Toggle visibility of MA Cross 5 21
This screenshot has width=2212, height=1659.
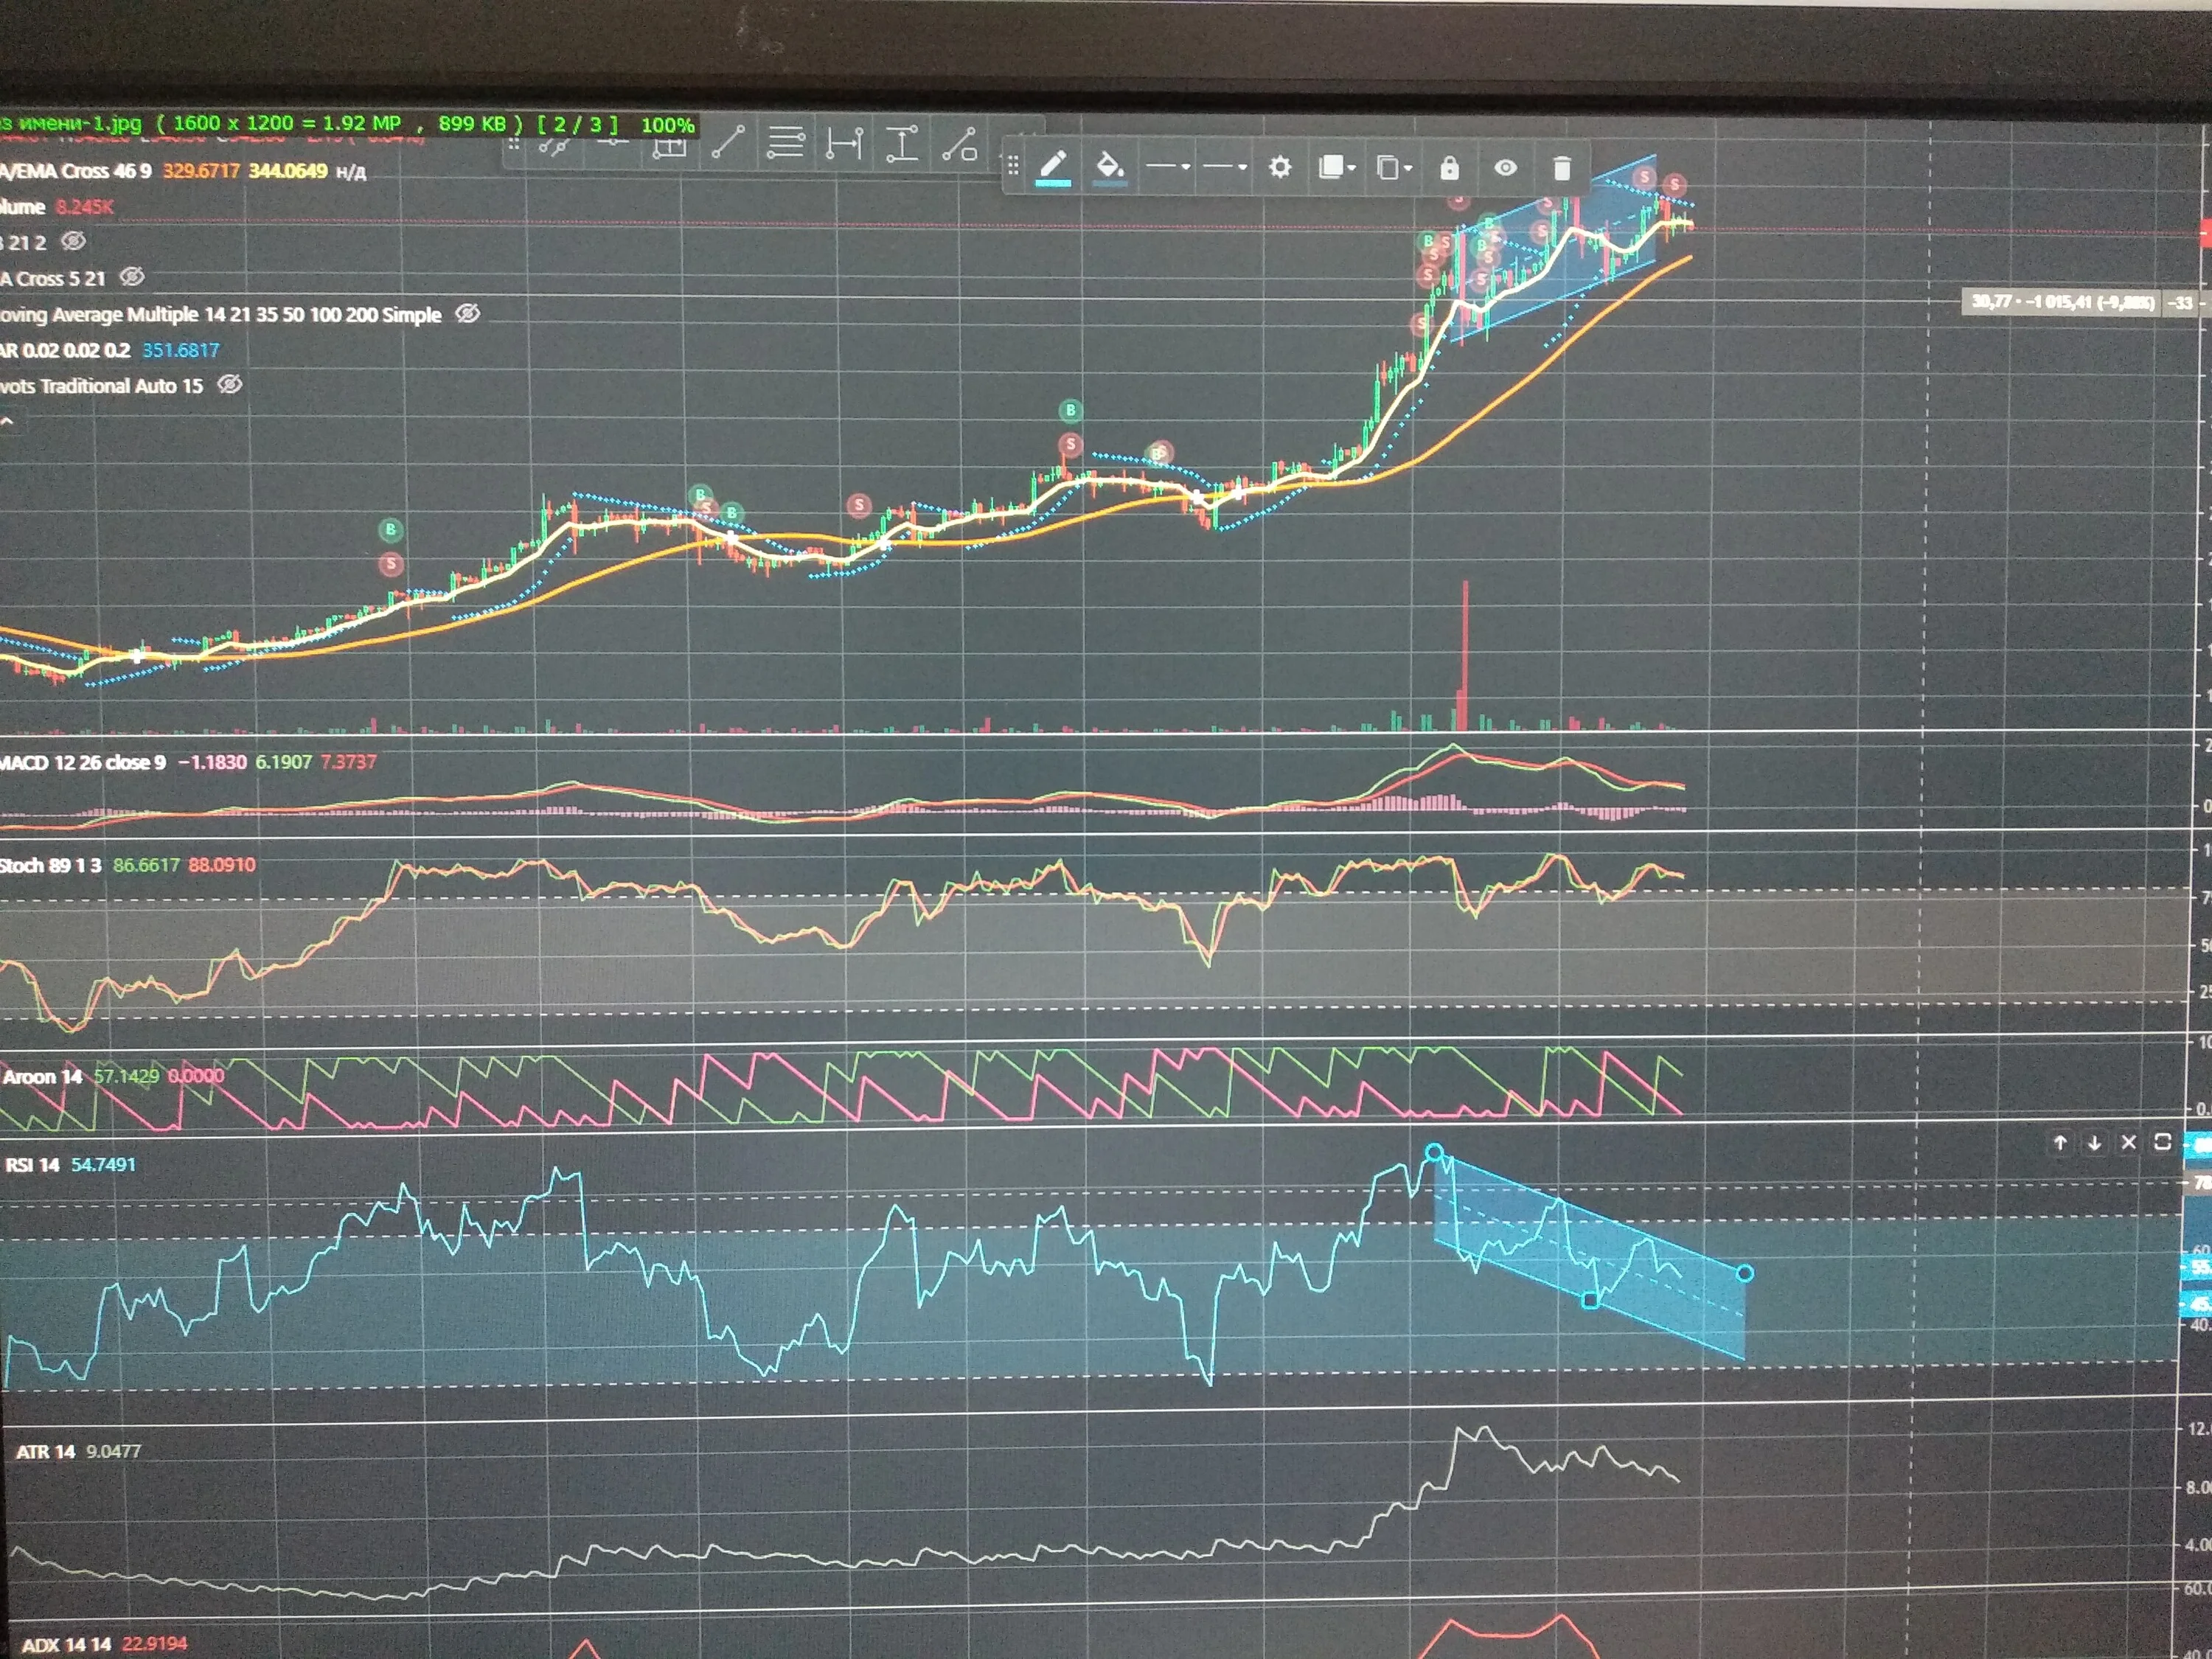pyautogui.click(x=132, y=277)
